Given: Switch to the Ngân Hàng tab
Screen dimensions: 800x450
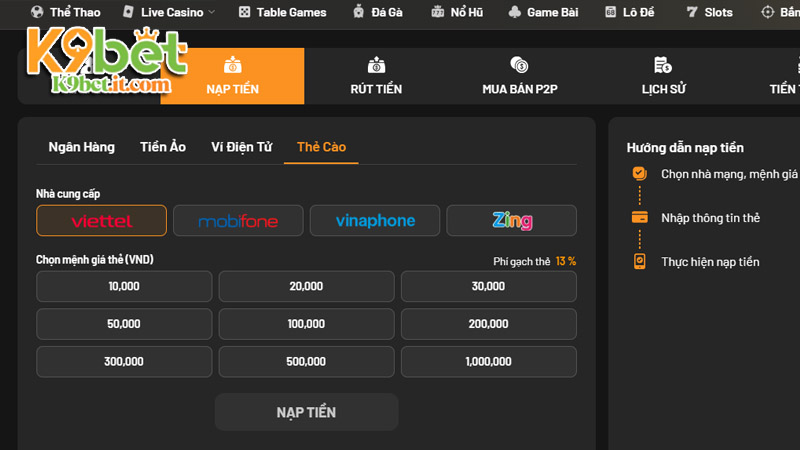Looking at the screenshot, I should point(82,147).
